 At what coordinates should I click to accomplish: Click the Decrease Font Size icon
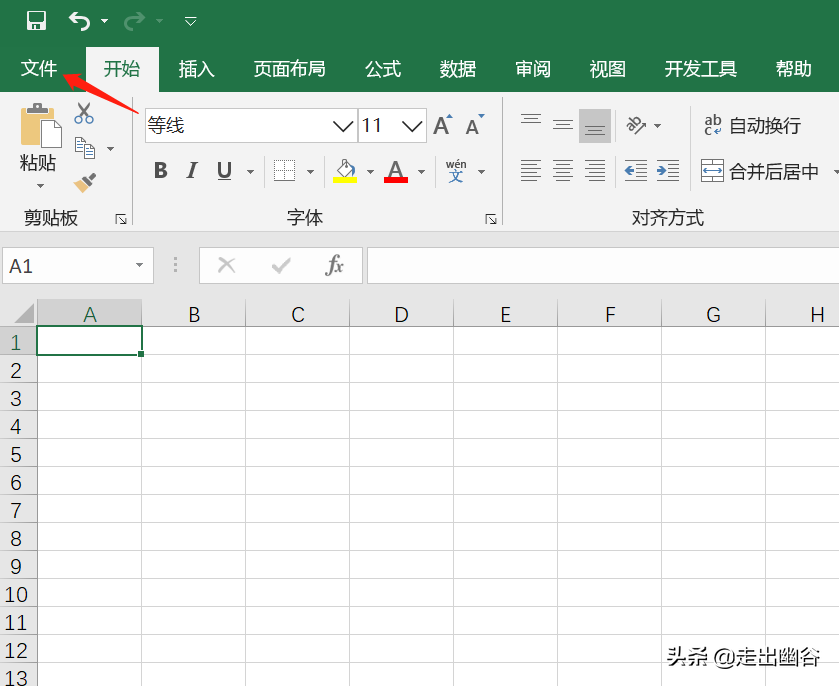(475, 125)
